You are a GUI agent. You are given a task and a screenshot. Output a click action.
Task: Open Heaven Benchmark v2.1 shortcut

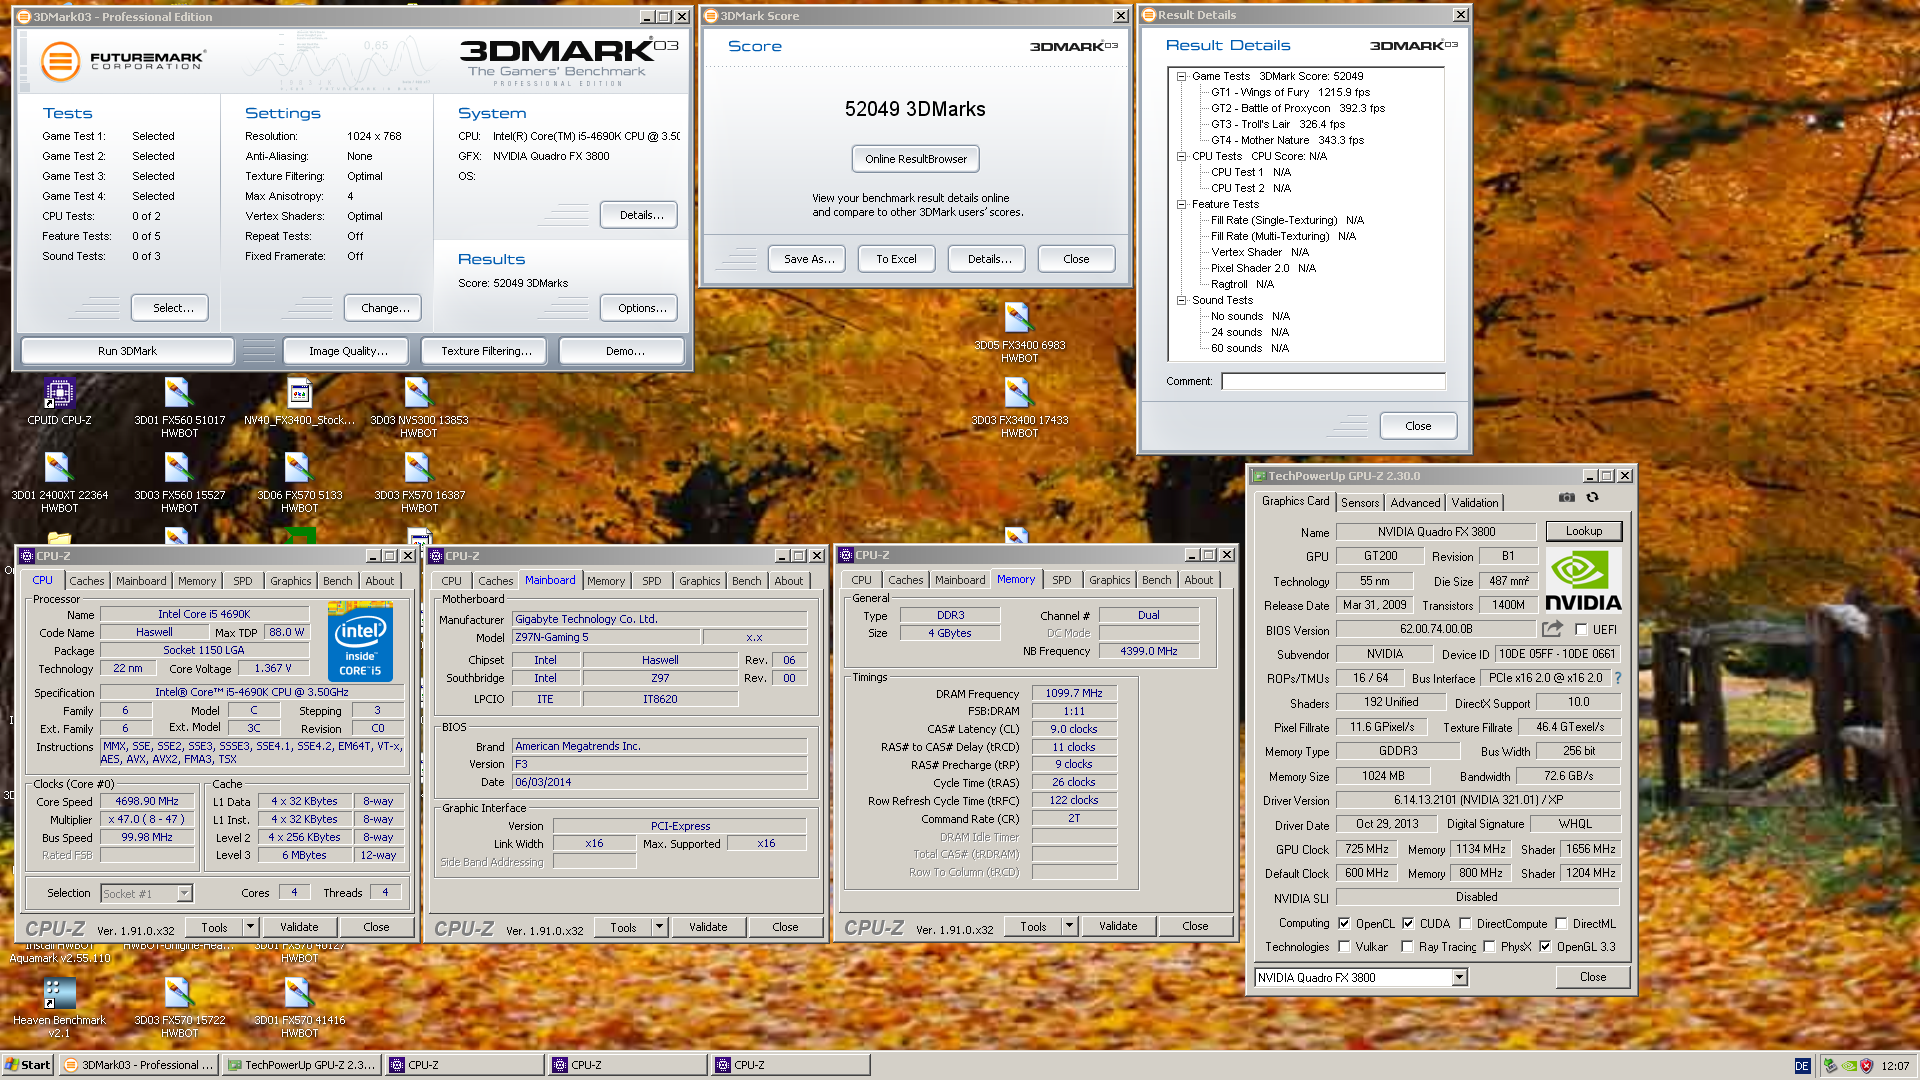[x=59, y=1008]
